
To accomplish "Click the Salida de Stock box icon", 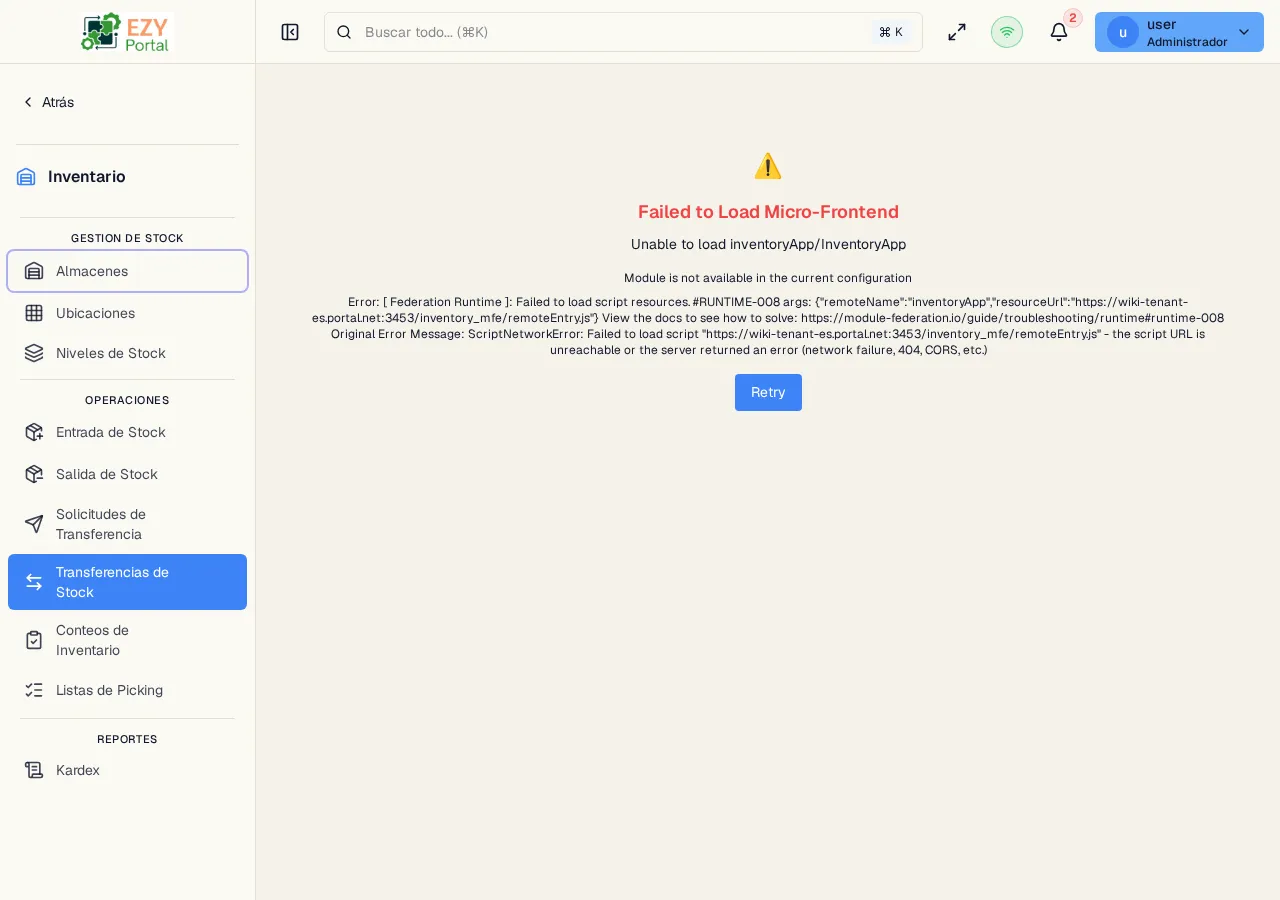I will [34, 474].
